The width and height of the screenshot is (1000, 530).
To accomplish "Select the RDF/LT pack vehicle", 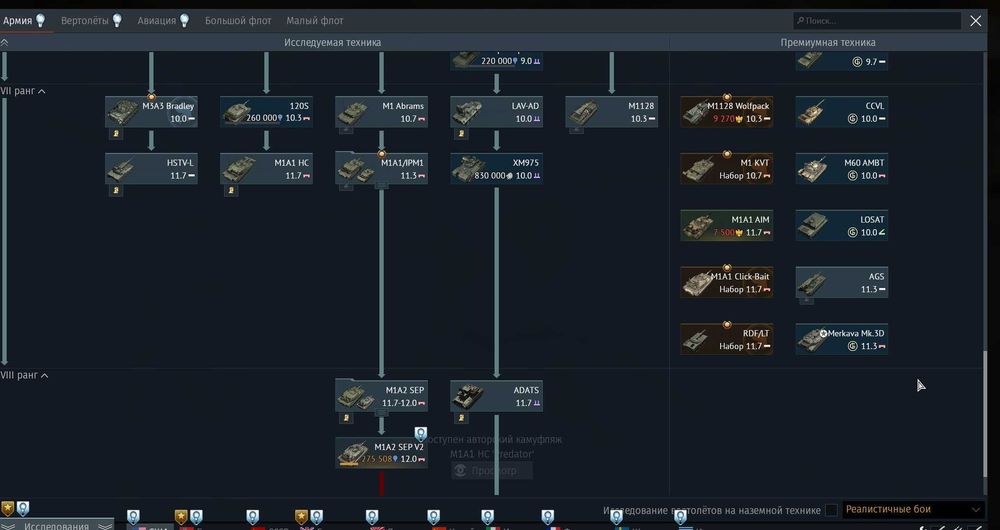I will [727, 339].
